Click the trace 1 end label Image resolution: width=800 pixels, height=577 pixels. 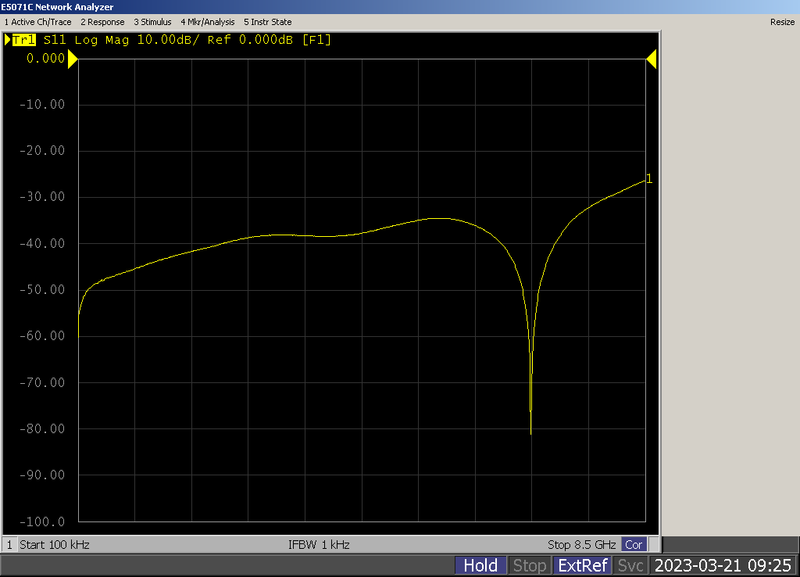[649, 179]
